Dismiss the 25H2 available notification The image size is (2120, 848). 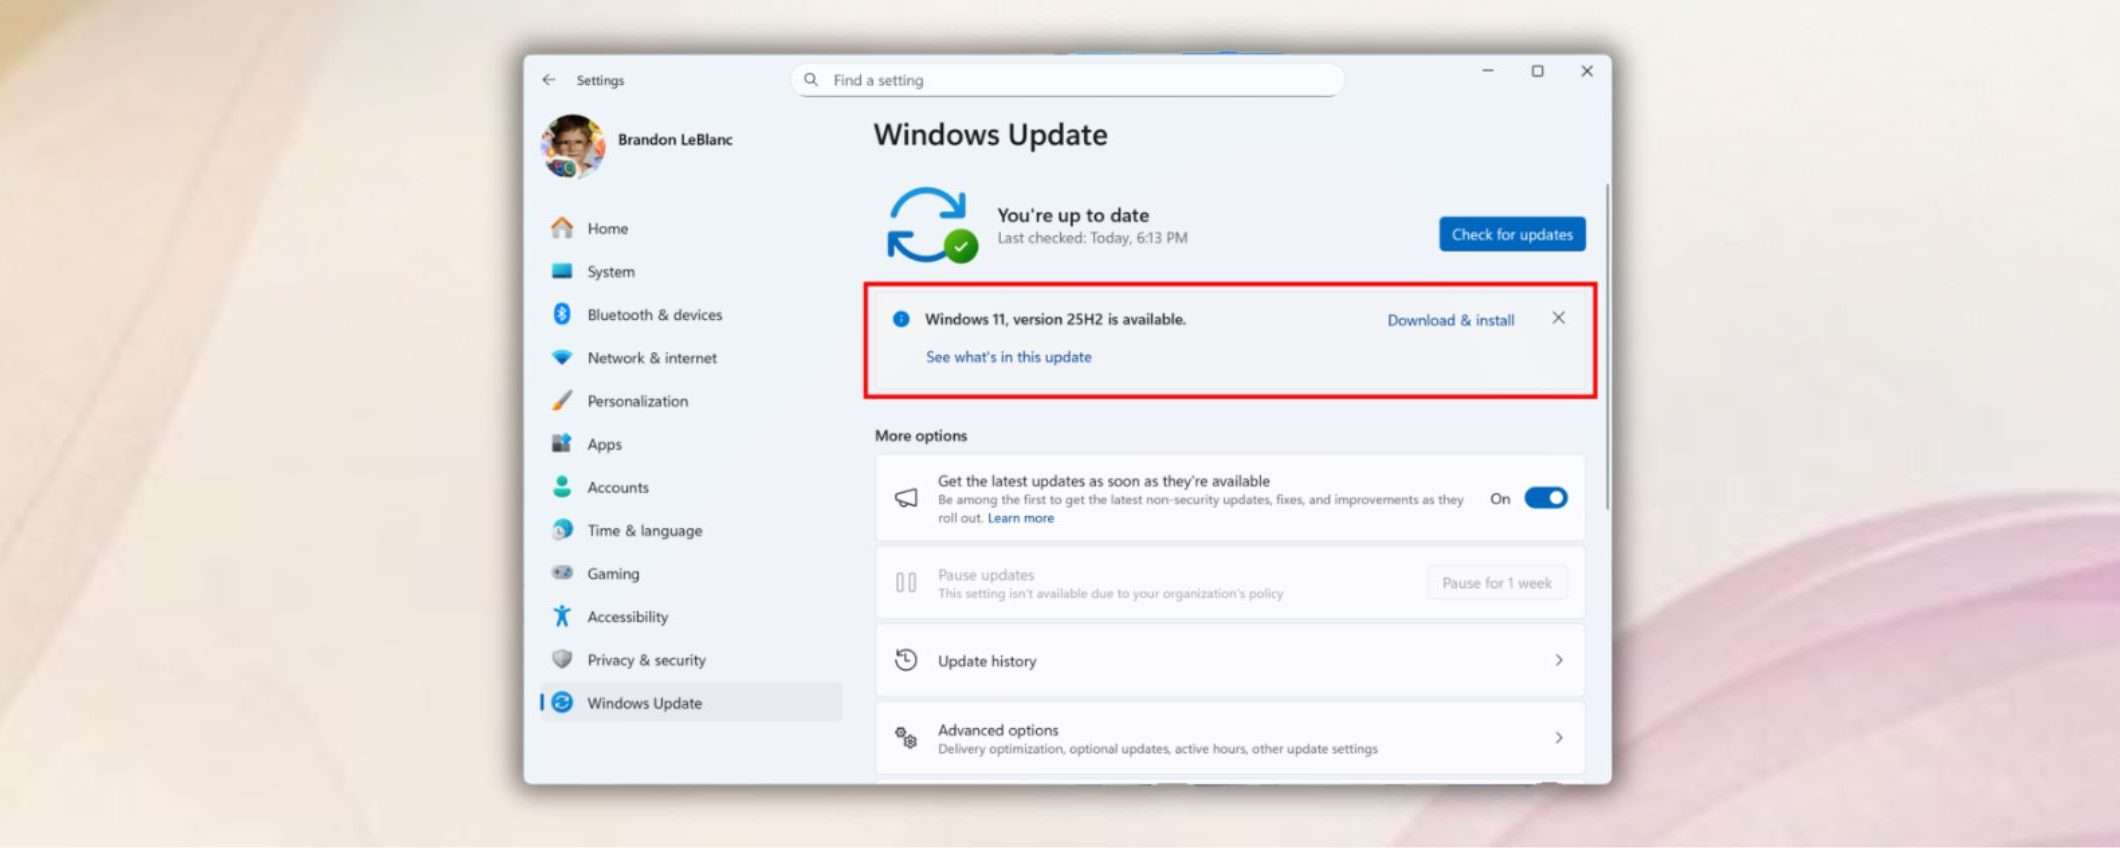click(x=1558, y=318)
